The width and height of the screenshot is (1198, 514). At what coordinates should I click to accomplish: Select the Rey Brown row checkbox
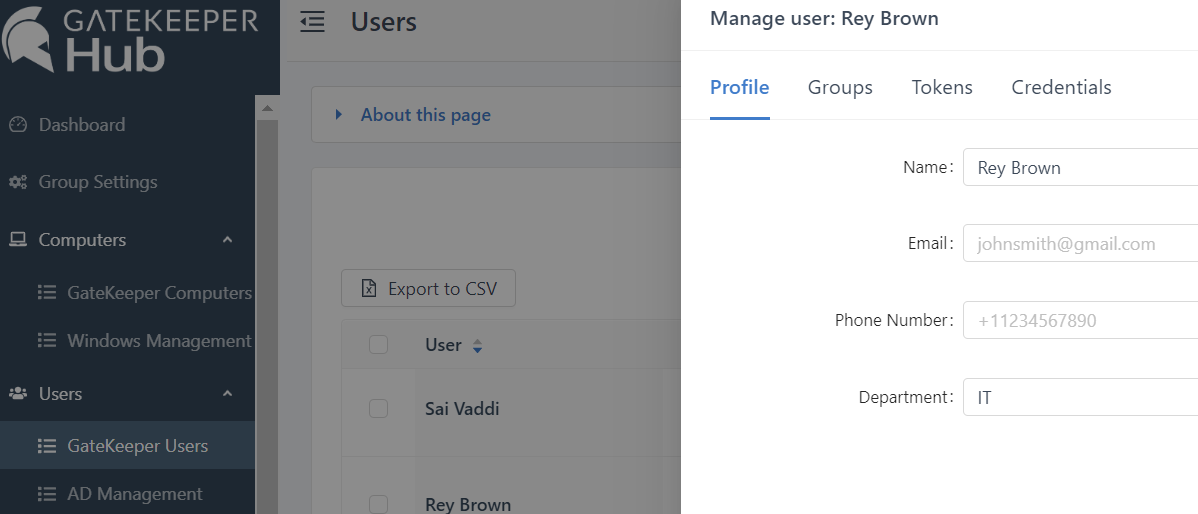coord(378,504)
